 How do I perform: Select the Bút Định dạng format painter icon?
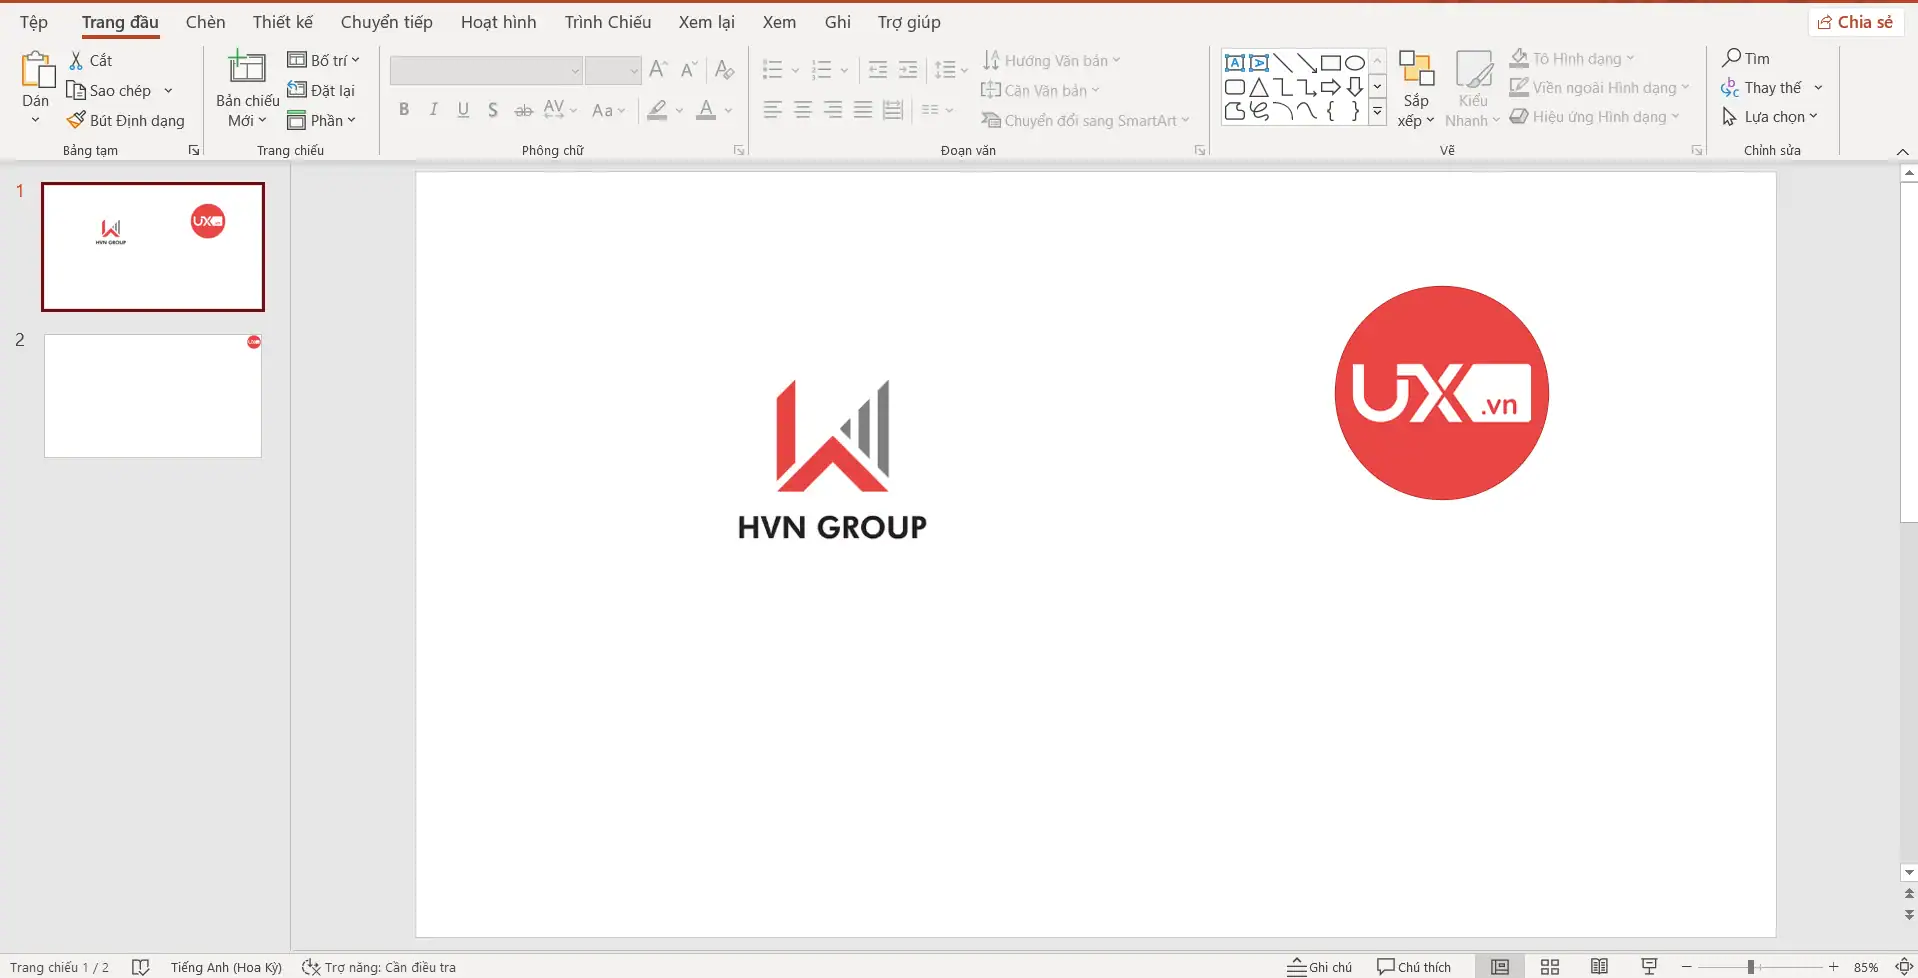tap(75, 120)
